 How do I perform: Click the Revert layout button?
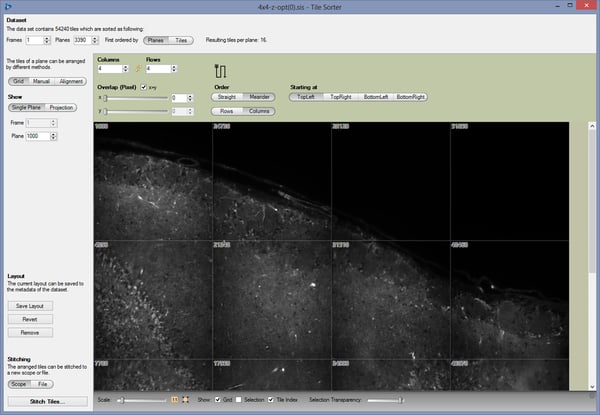tap(30, 319)
